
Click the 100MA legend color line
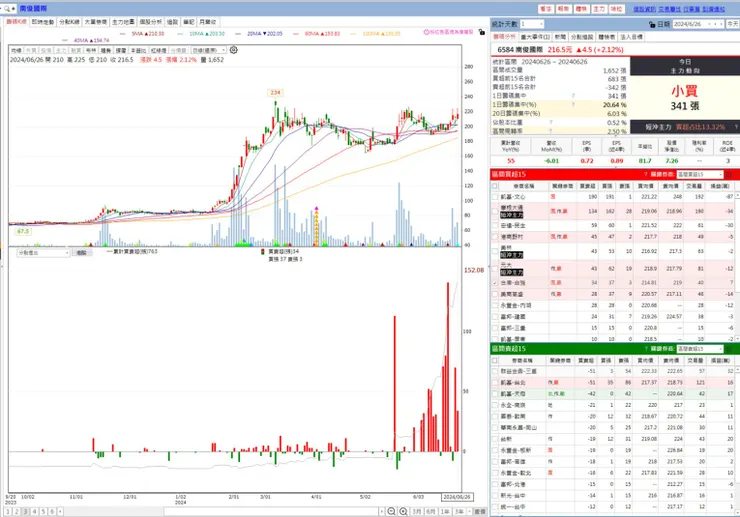pyautogui.click(x=354, y=34)
